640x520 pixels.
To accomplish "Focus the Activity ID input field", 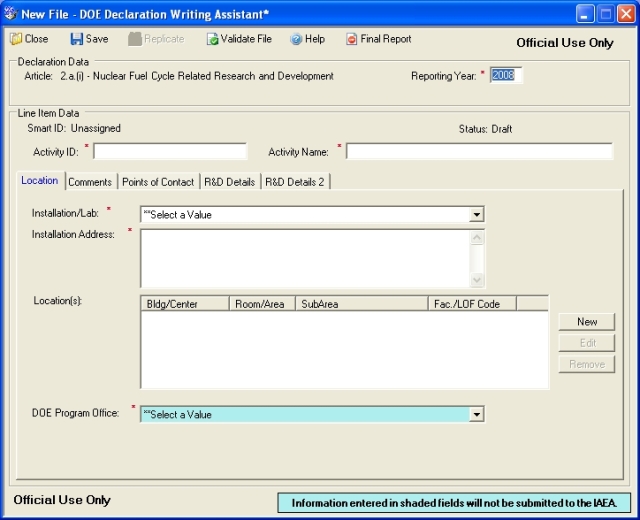I will coord(170,151).
